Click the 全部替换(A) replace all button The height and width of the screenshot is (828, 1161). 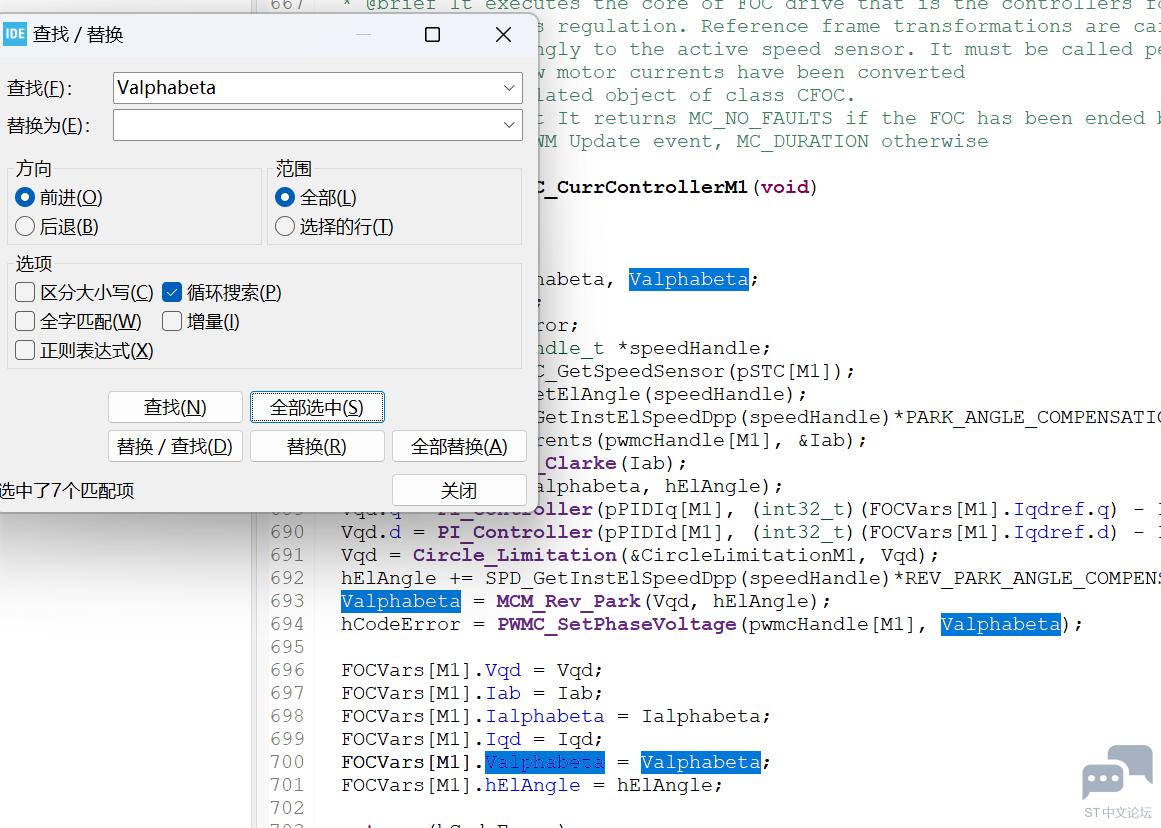pos(459,447)
